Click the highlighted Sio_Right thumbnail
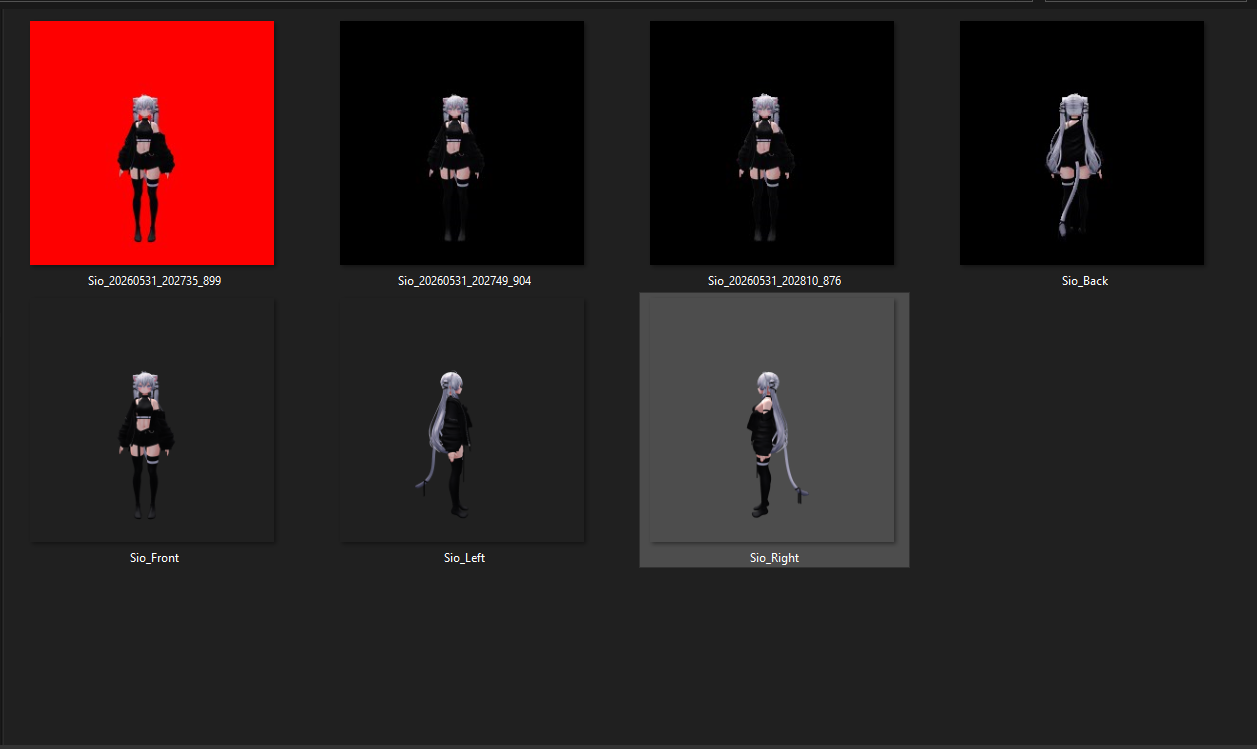 tap(772, 420)
